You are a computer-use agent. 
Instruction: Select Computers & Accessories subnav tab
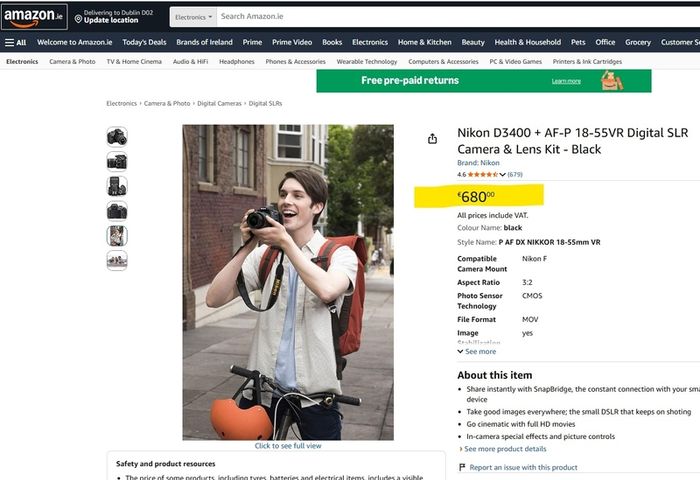[x=443, y=62]
